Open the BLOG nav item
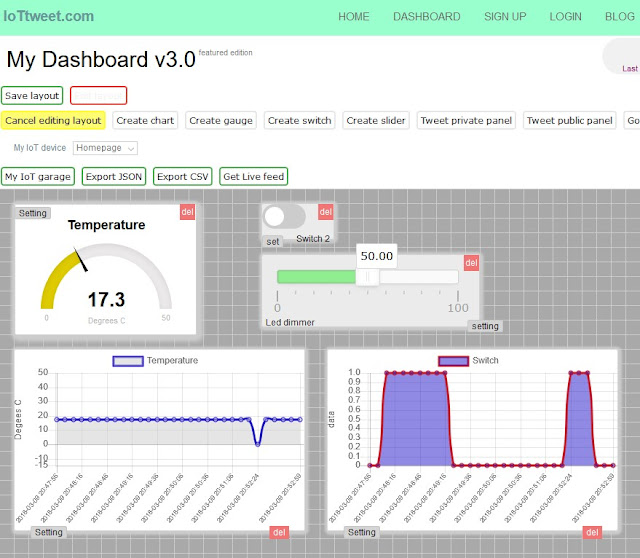 [620, 17]
